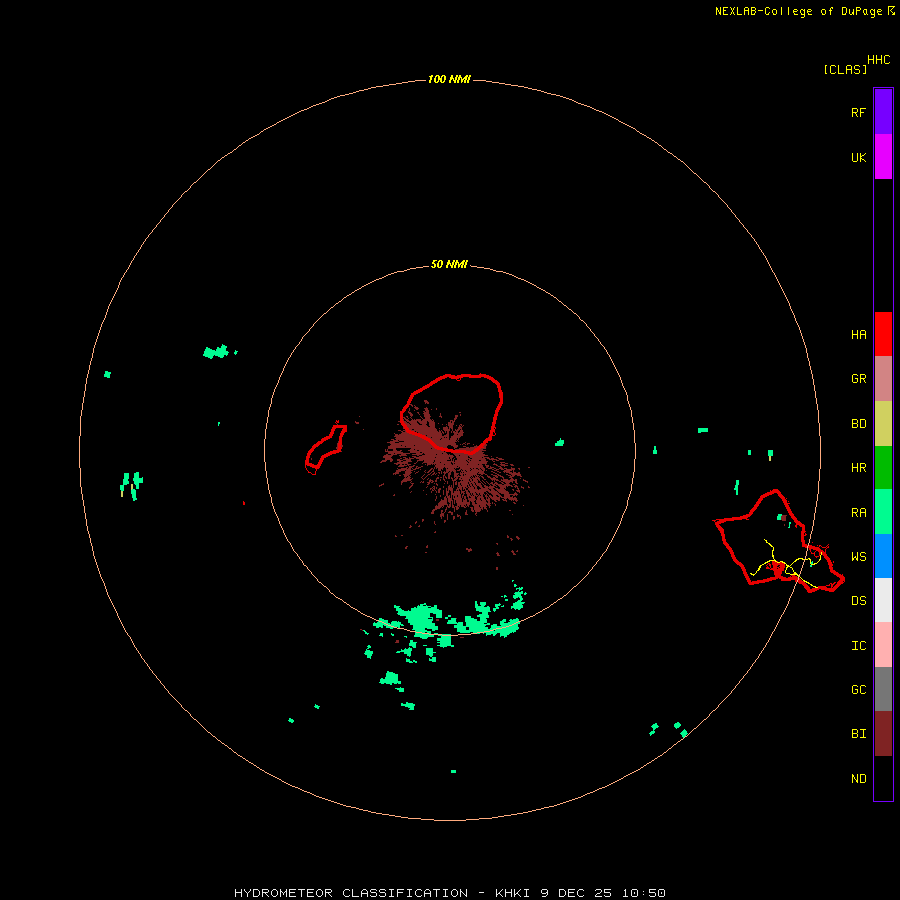Screen dimensions: 900x900
Task: Click the RF purple legend swatch
Action: (x=883, y=111)
